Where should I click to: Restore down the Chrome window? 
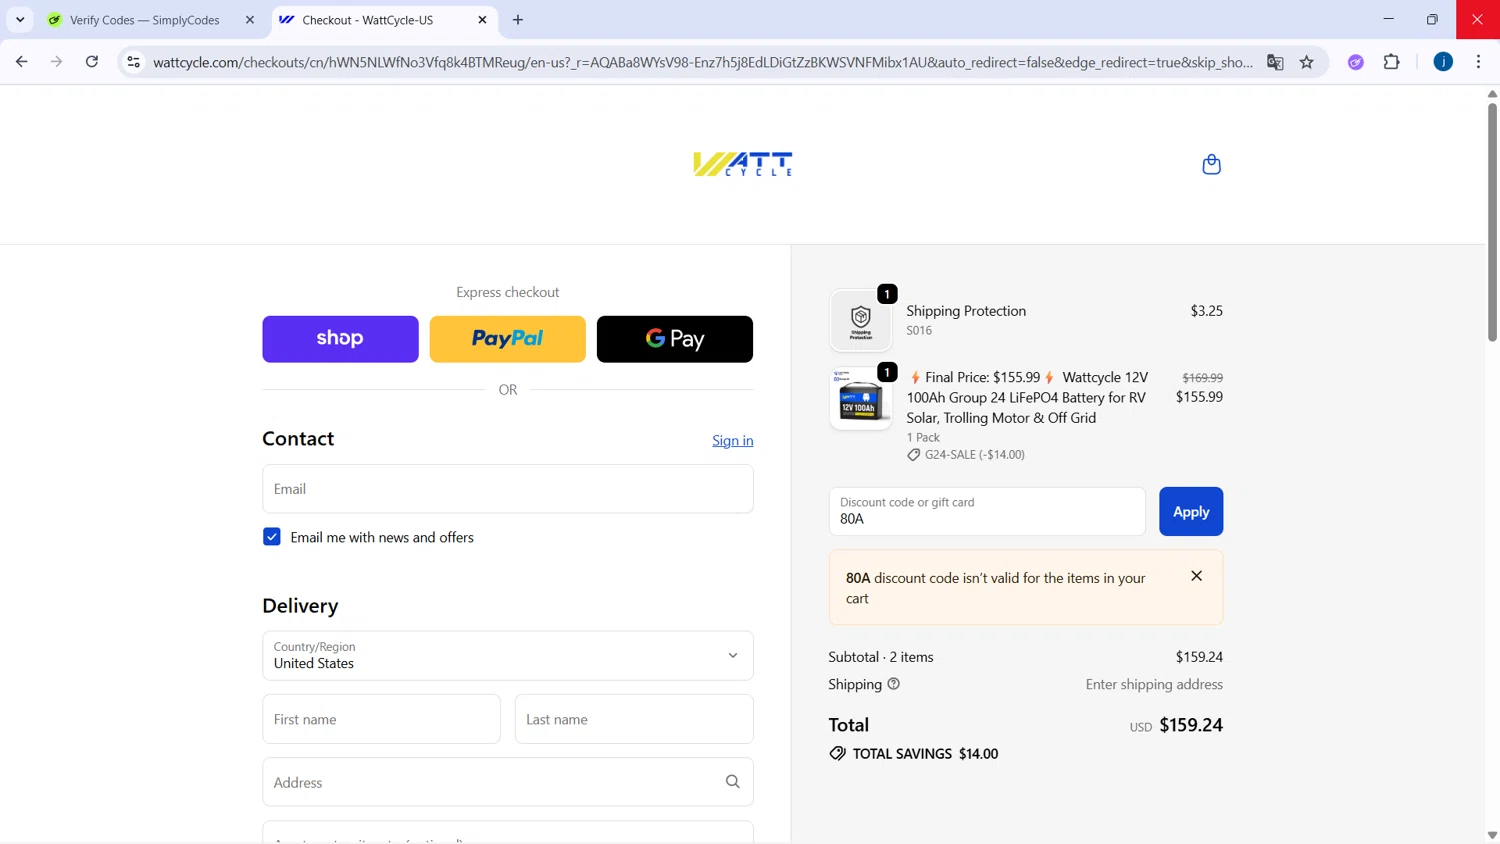(x=1432, y=19)
